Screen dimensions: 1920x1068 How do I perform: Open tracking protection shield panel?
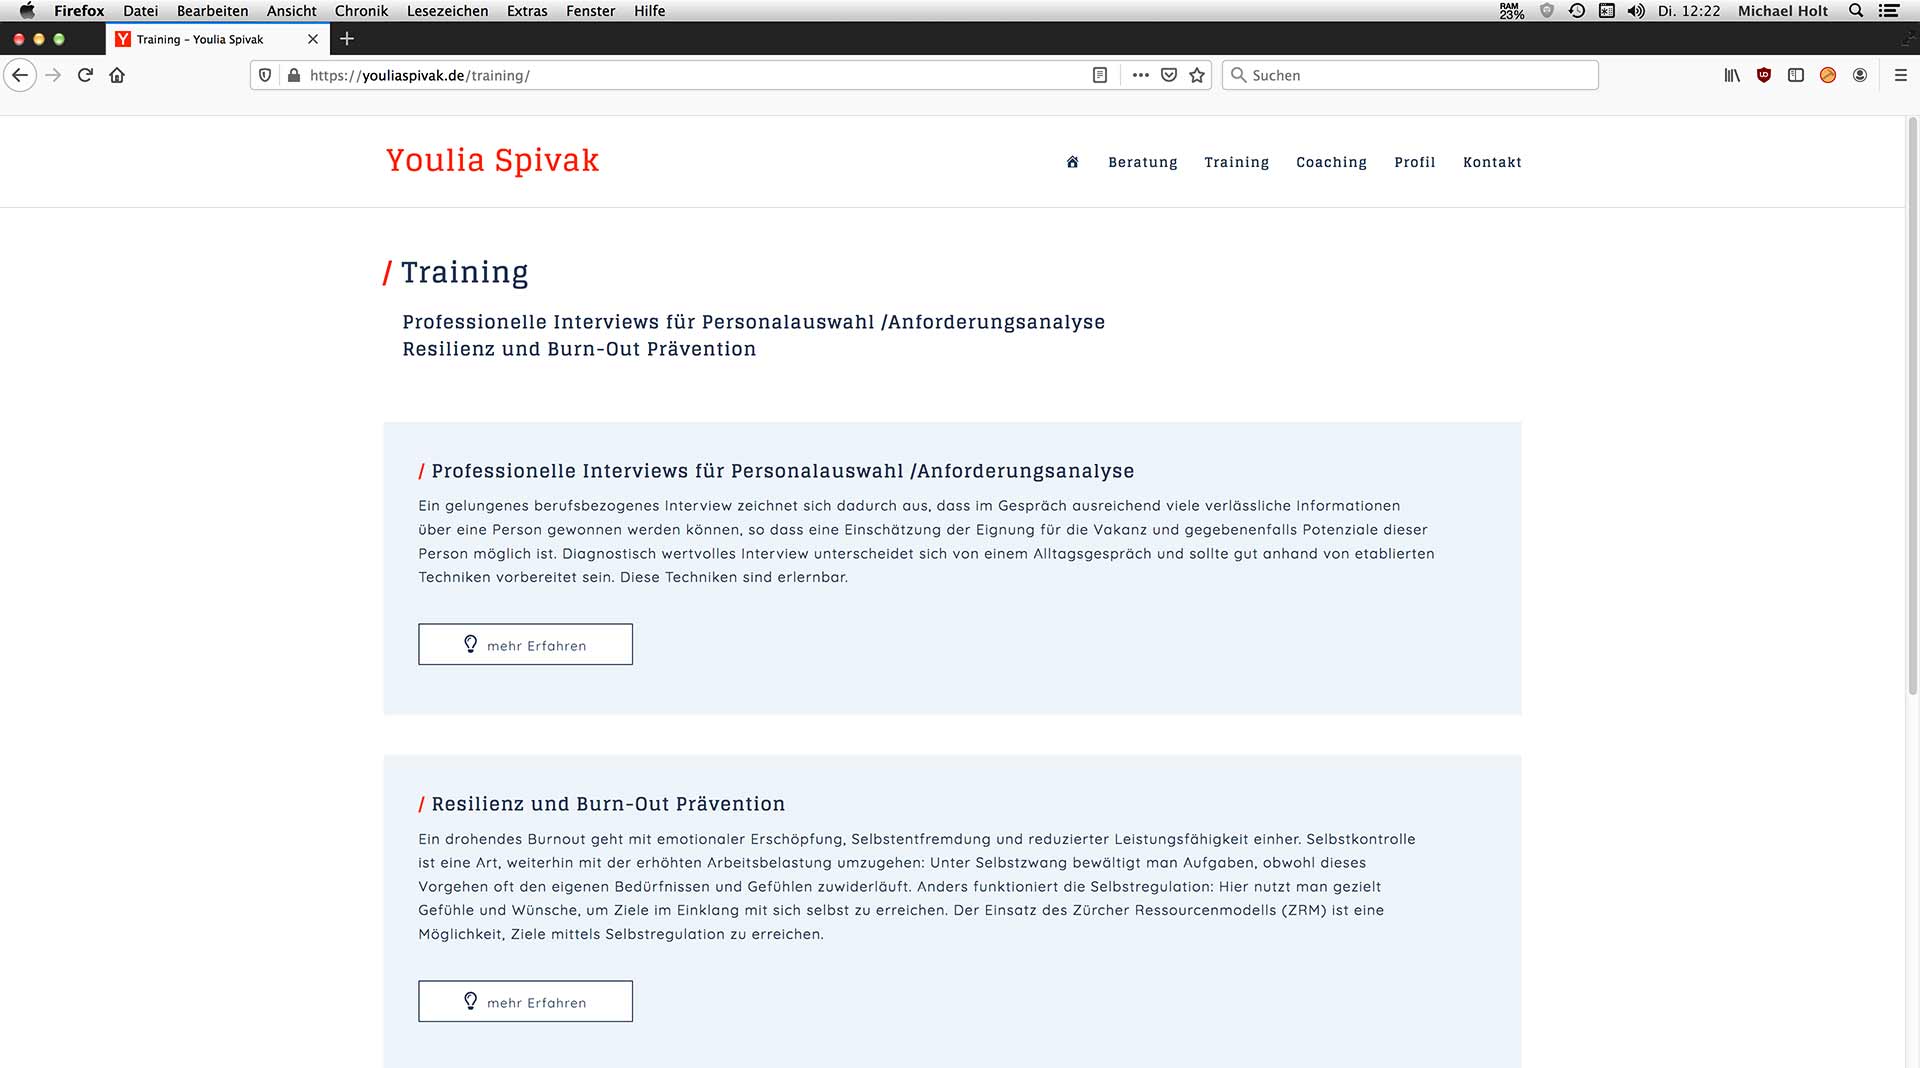pos(265,75)
